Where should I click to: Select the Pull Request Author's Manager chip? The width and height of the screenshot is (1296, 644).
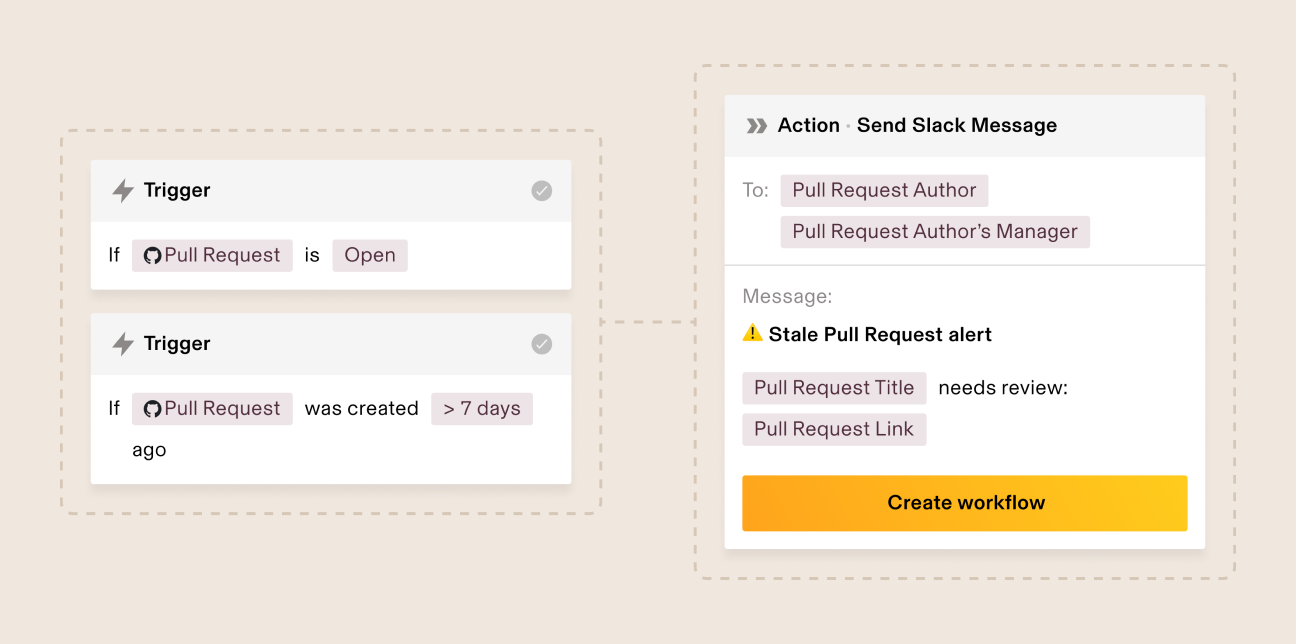(935, 232)
